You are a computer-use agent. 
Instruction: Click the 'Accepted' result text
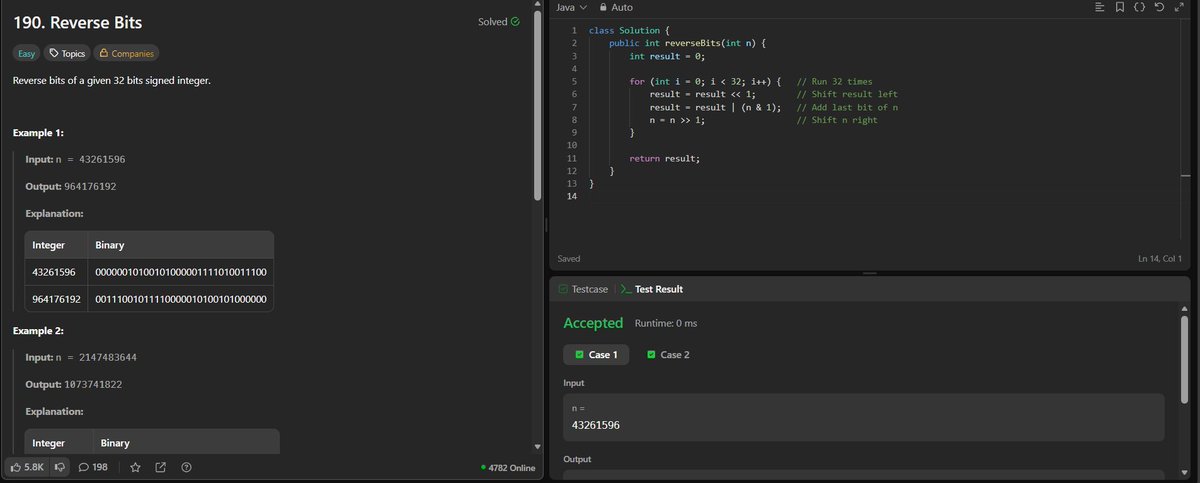(593, 323)
